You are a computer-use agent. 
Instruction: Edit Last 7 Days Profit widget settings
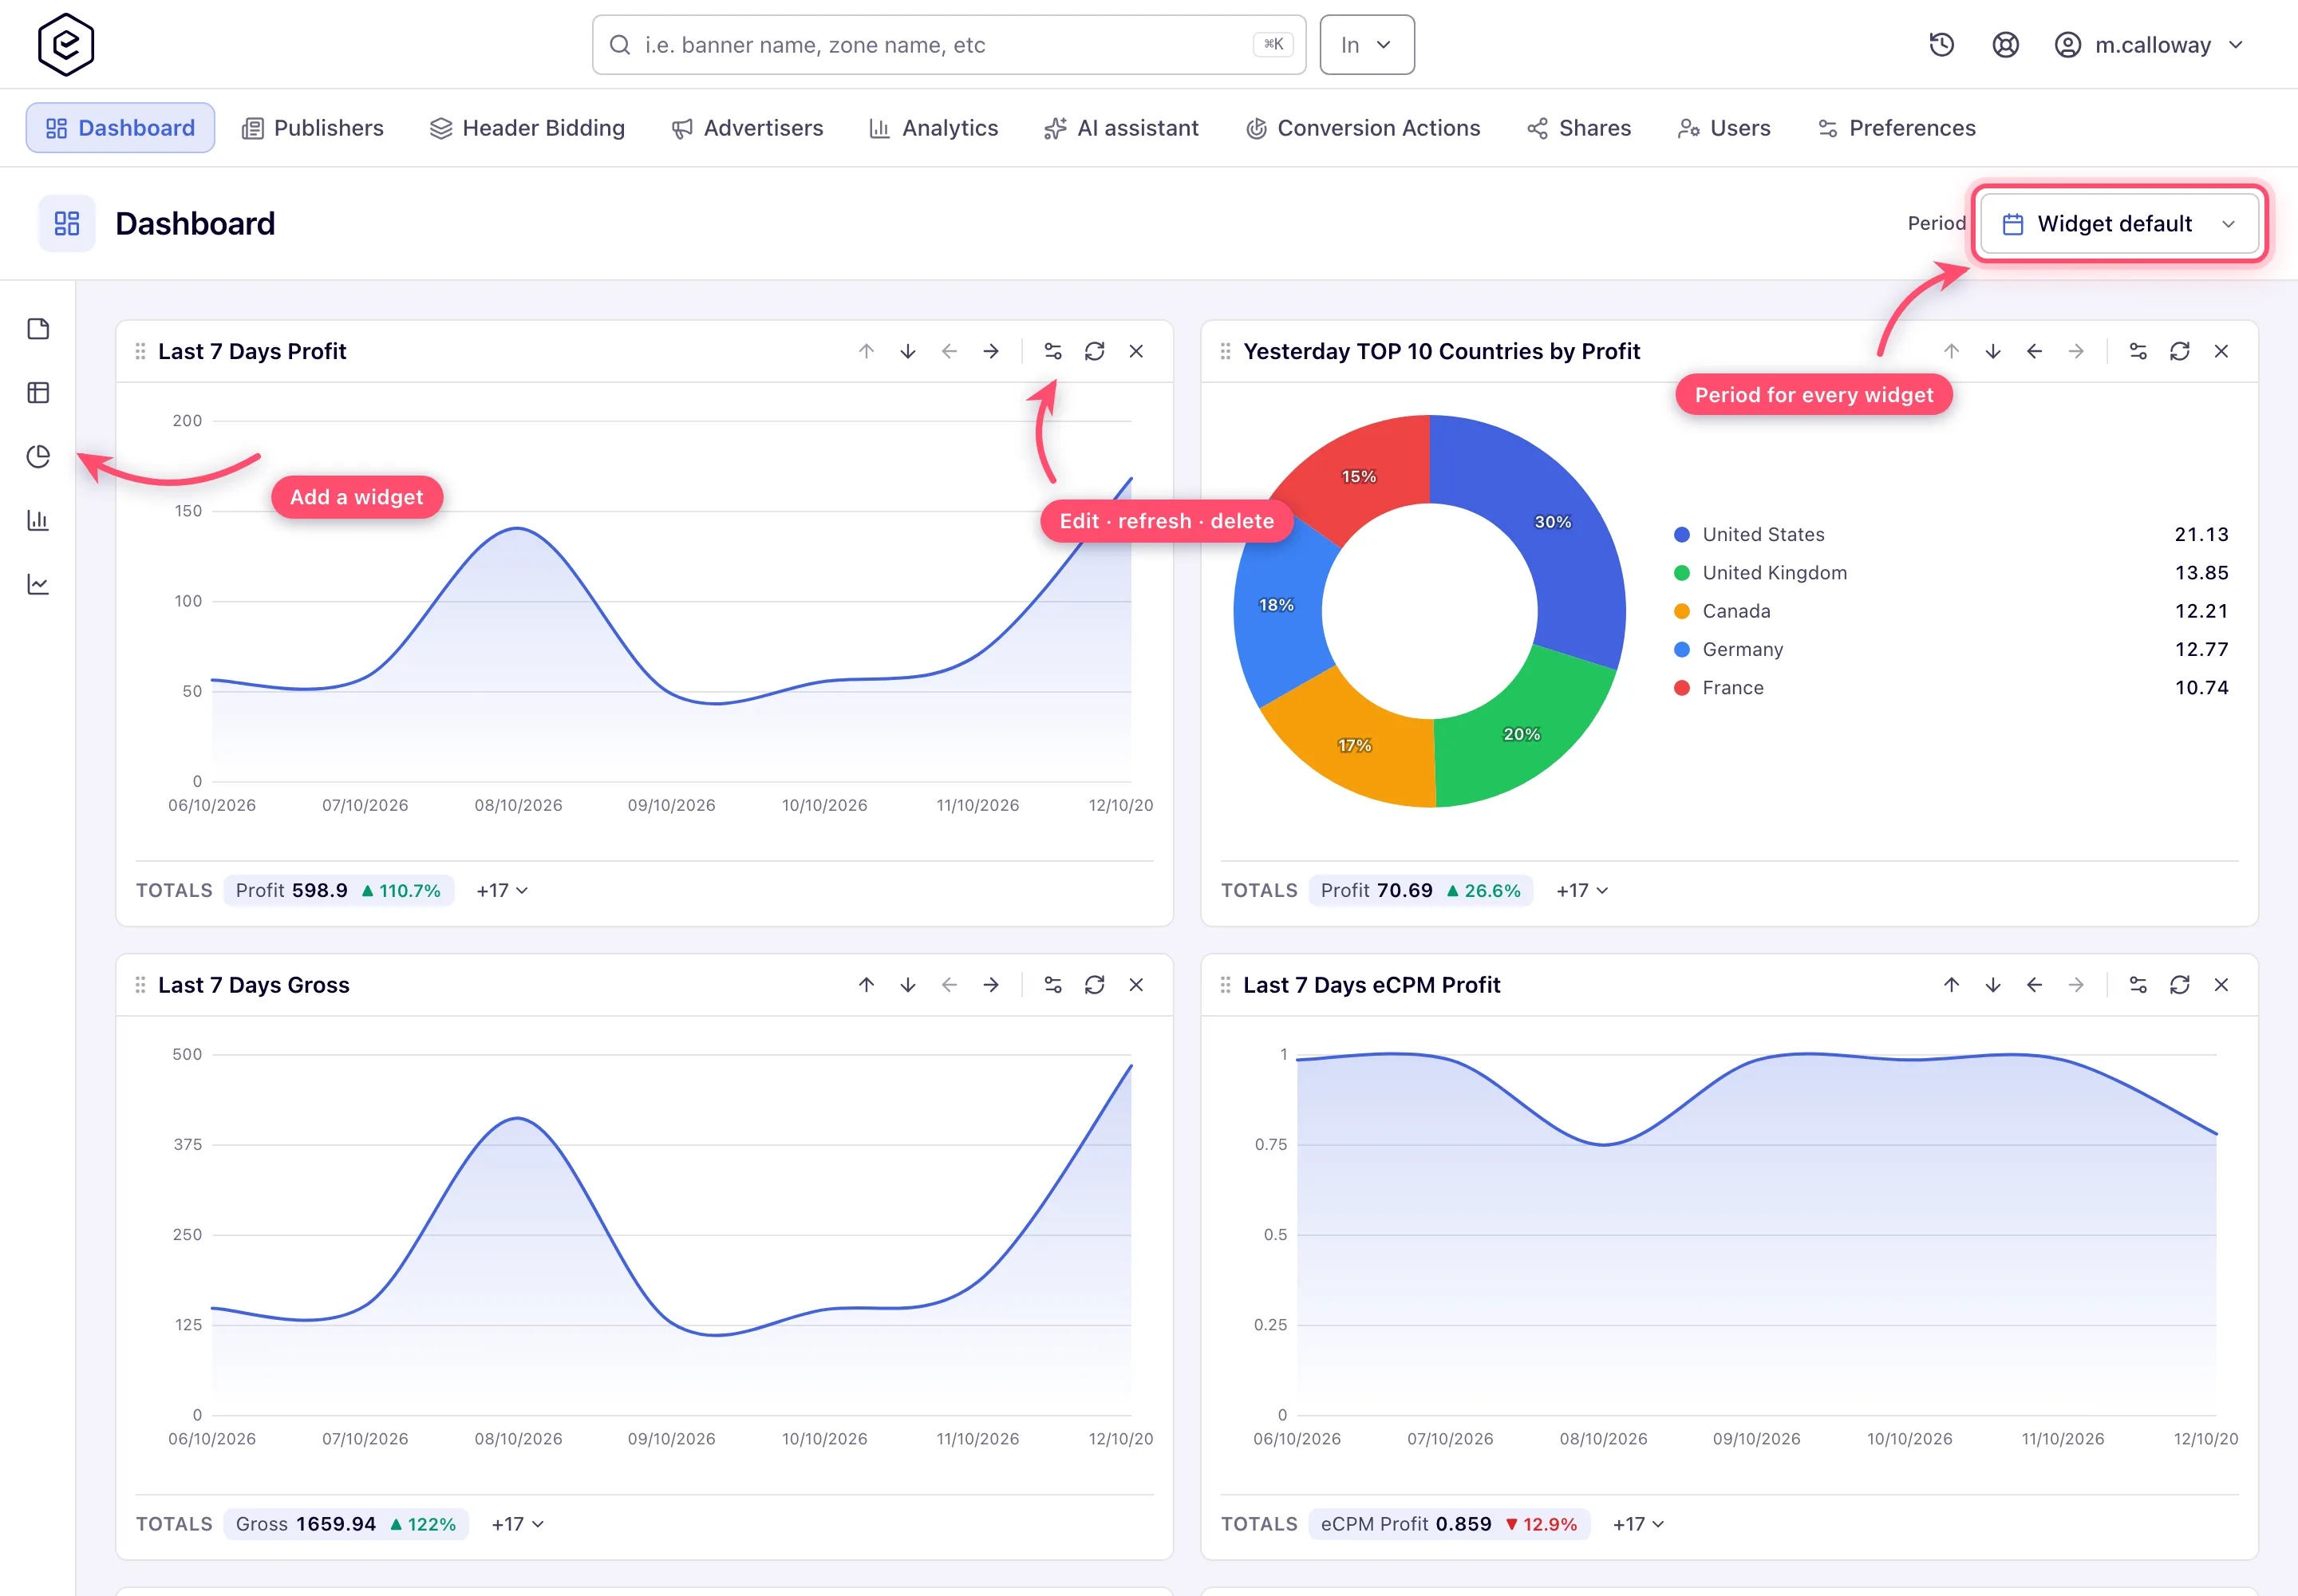(x=1053, y=351)
